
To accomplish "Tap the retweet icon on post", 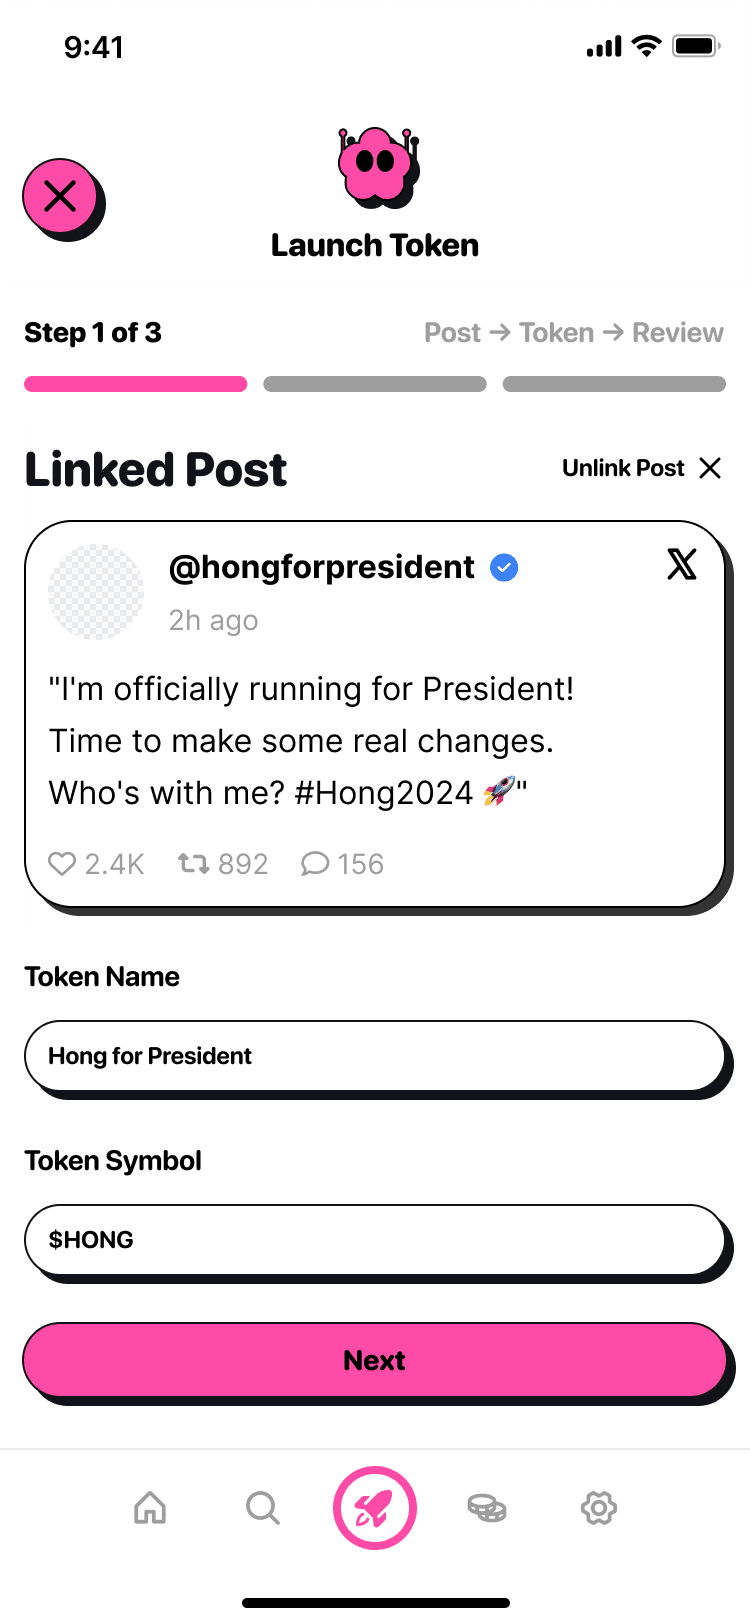I will click(193, 863).
